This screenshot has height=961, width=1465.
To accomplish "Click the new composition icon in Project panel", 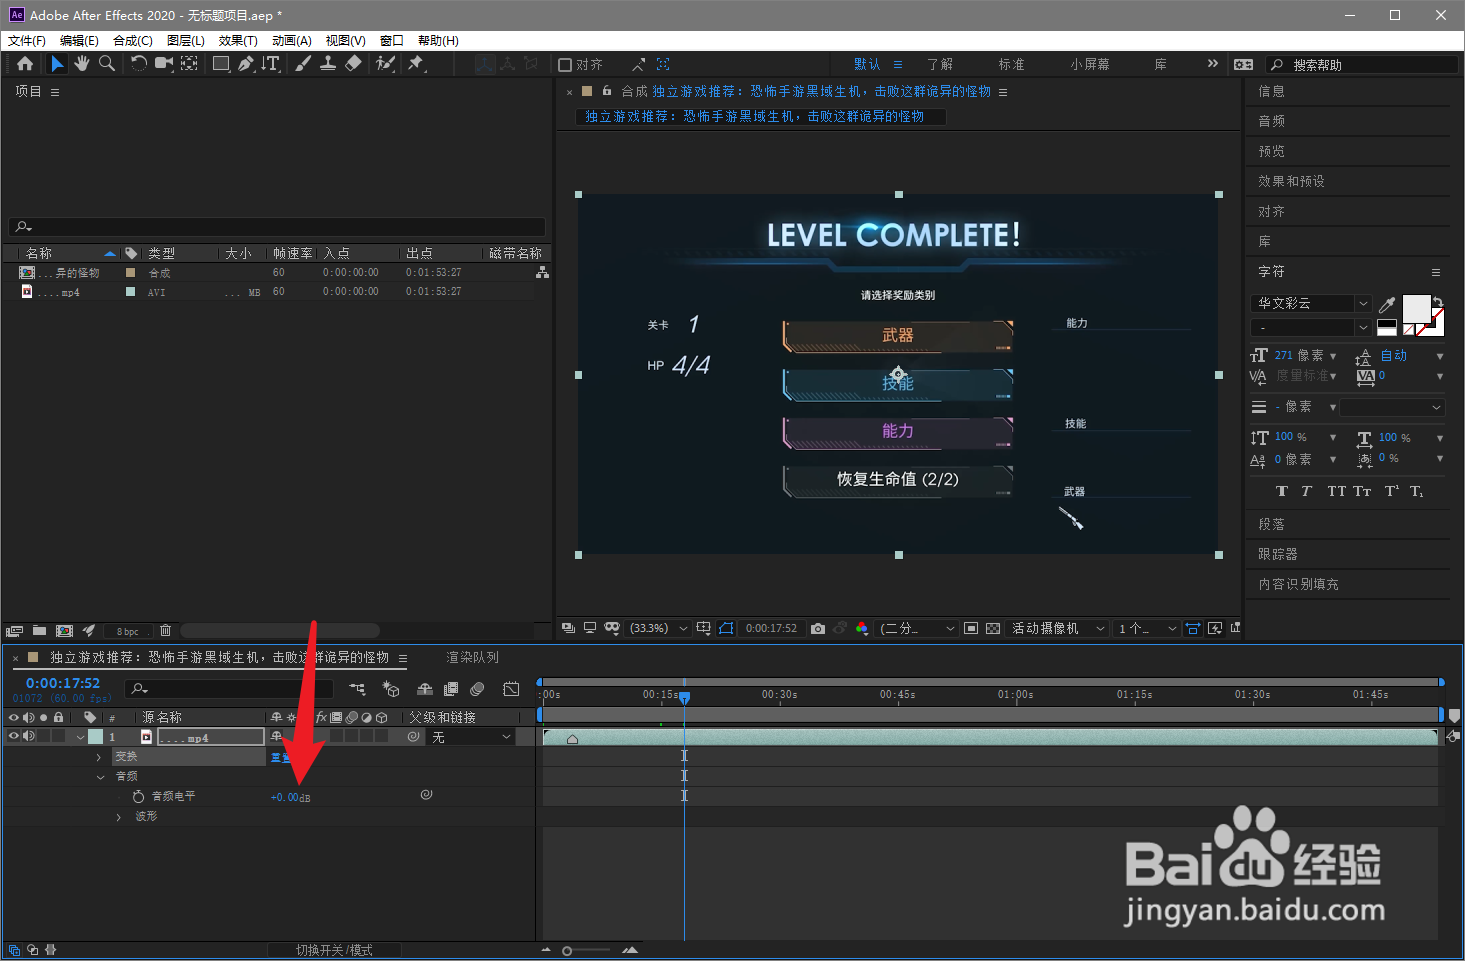I will [65, 631].
